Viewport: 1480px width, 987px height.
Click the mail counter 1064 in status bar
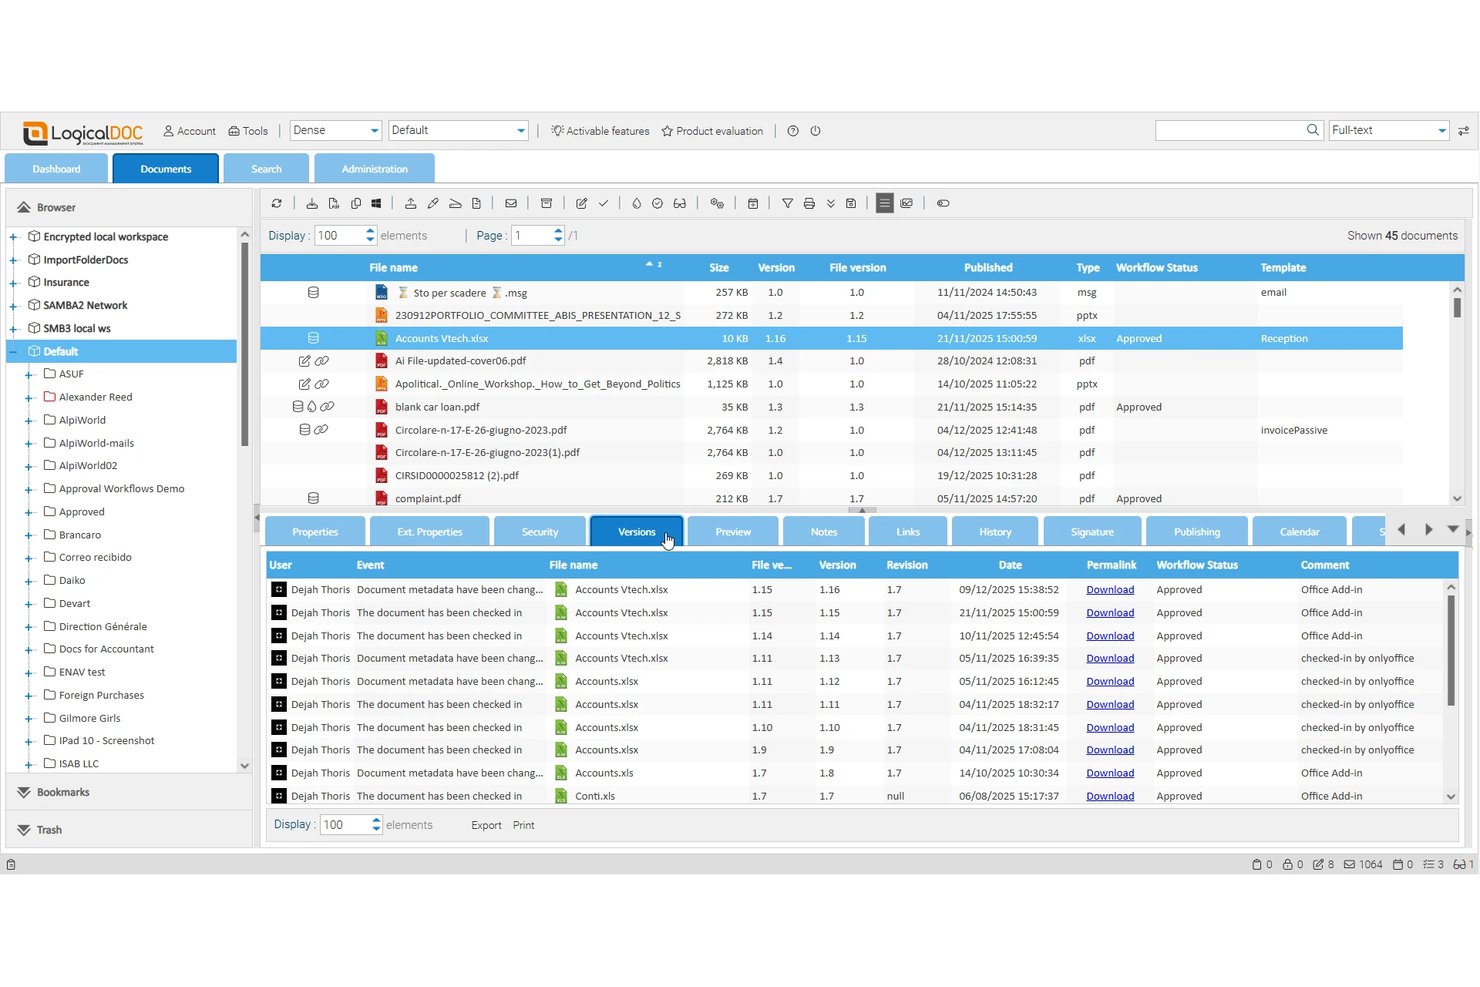pyautogui.click(x=1363, y=865)
